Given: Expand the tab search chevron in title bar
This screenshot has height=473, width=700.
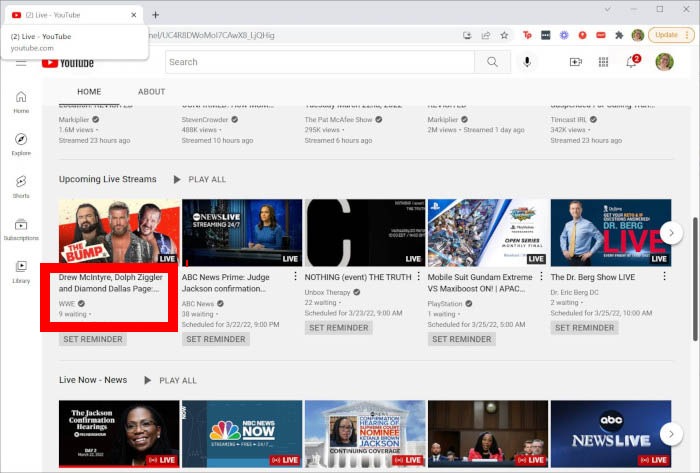Looking at the screenshot, I should click(x=607, y=9).
